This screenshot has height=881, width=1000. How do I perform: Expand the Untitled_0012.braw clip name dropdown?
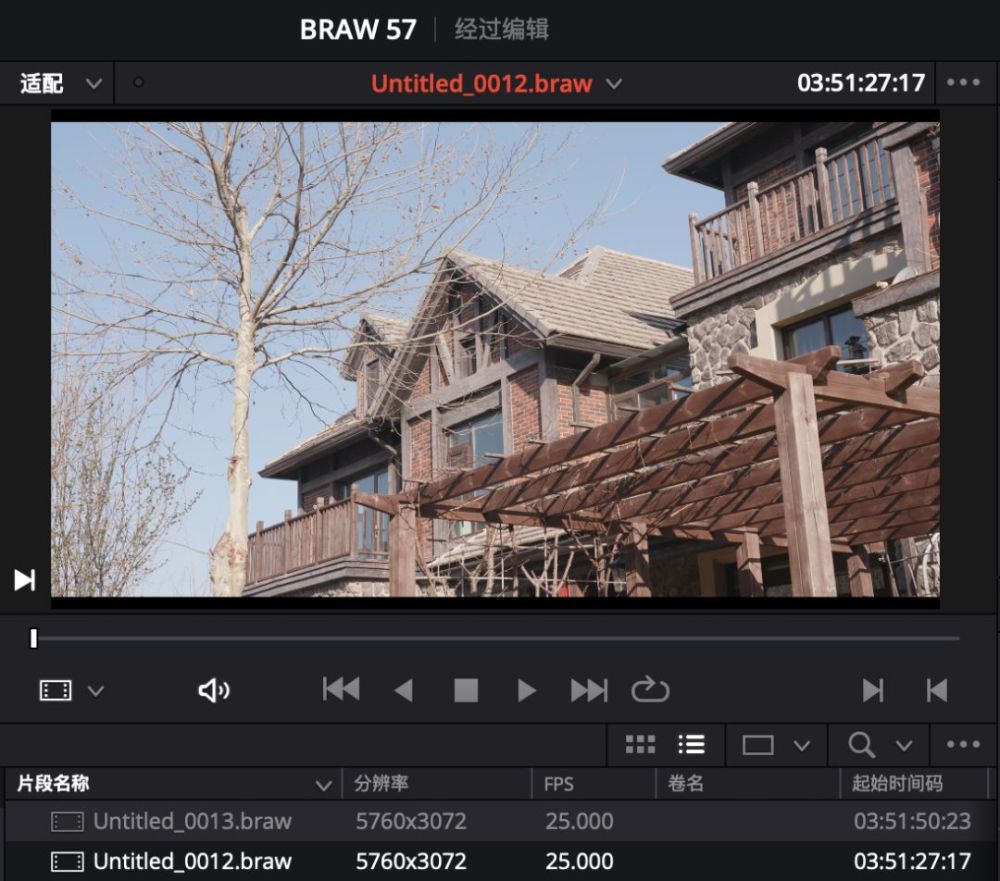coord(614,84)
